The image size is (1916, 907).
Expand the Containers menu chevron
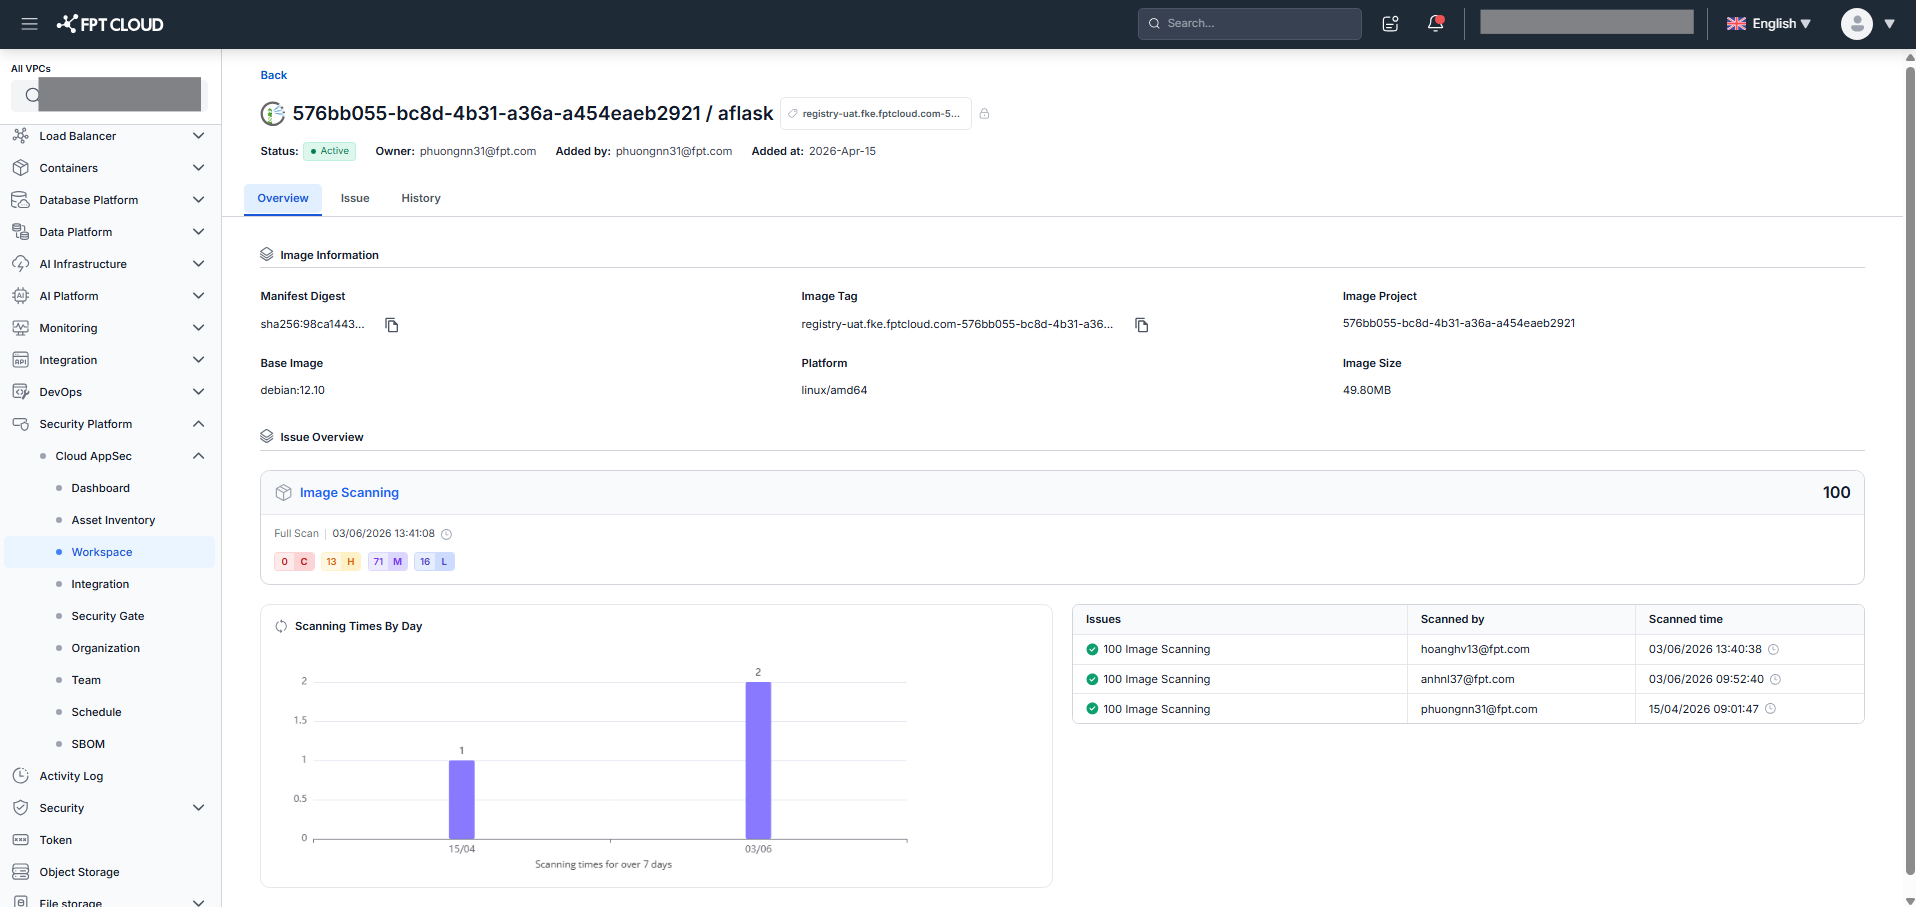pyautogui.click(x=198, y=168)
